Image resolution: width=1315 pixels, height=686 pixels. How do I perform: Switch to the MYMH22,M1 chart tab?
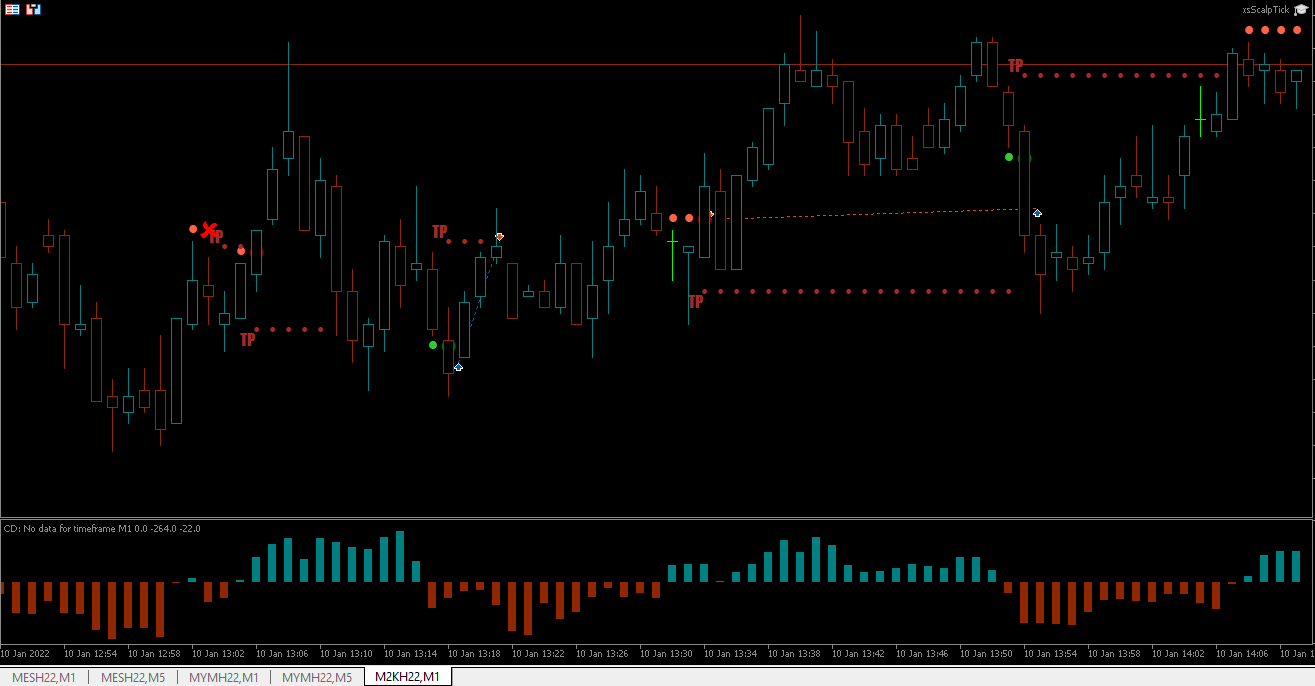click(223, 677)
